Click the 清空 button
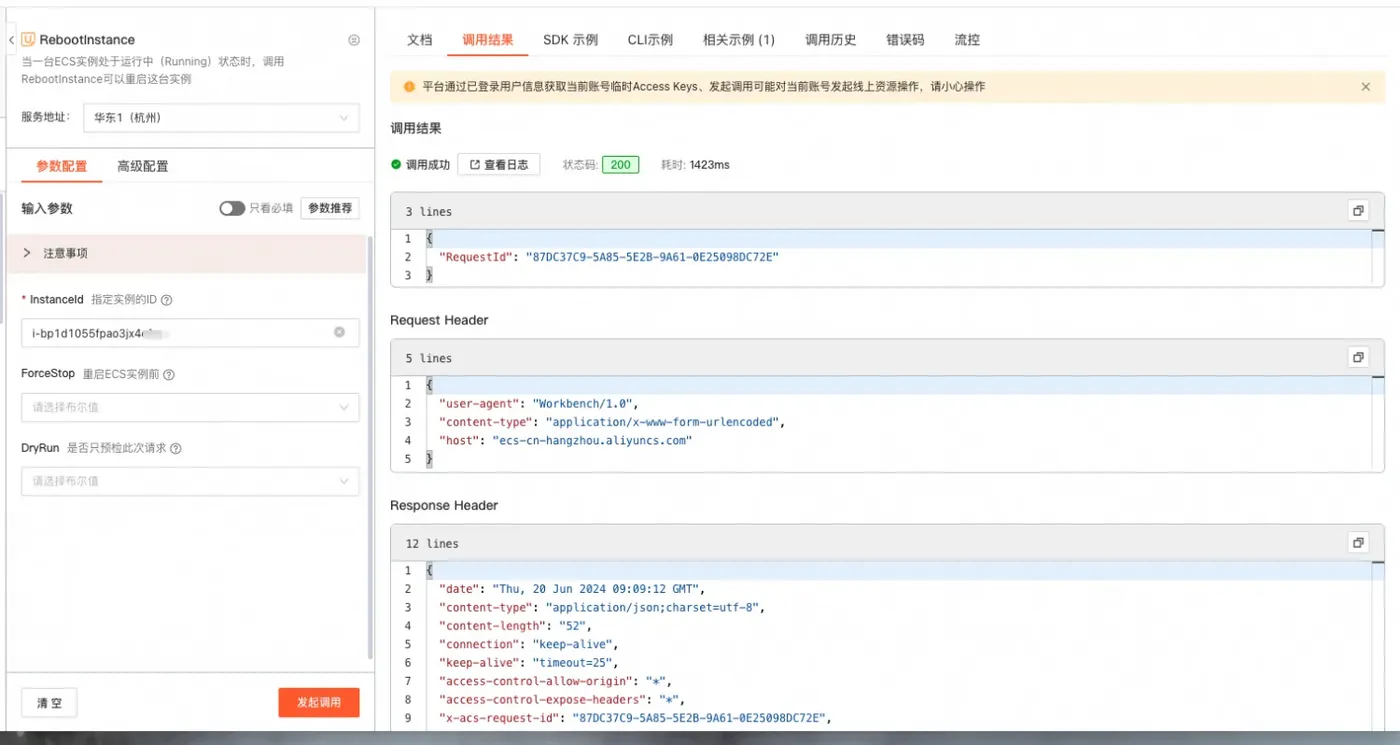The height and width of the screenshot is (745, 1400). (49, 703)
